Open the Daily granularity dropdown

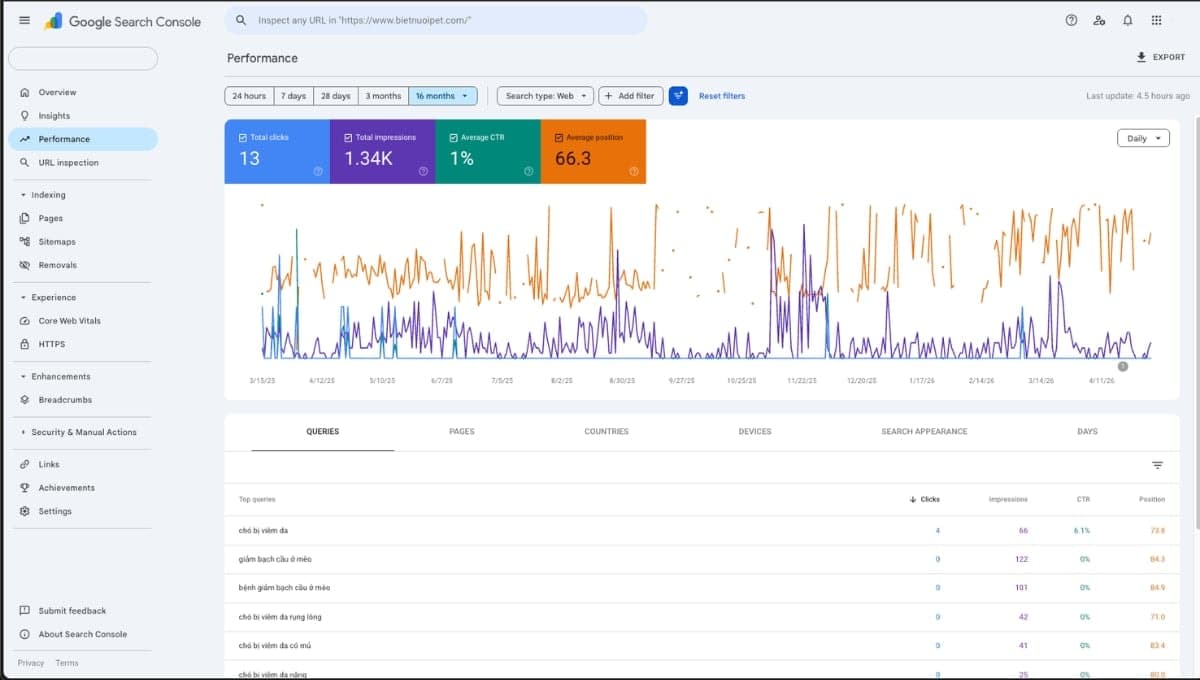point(1143,138)
